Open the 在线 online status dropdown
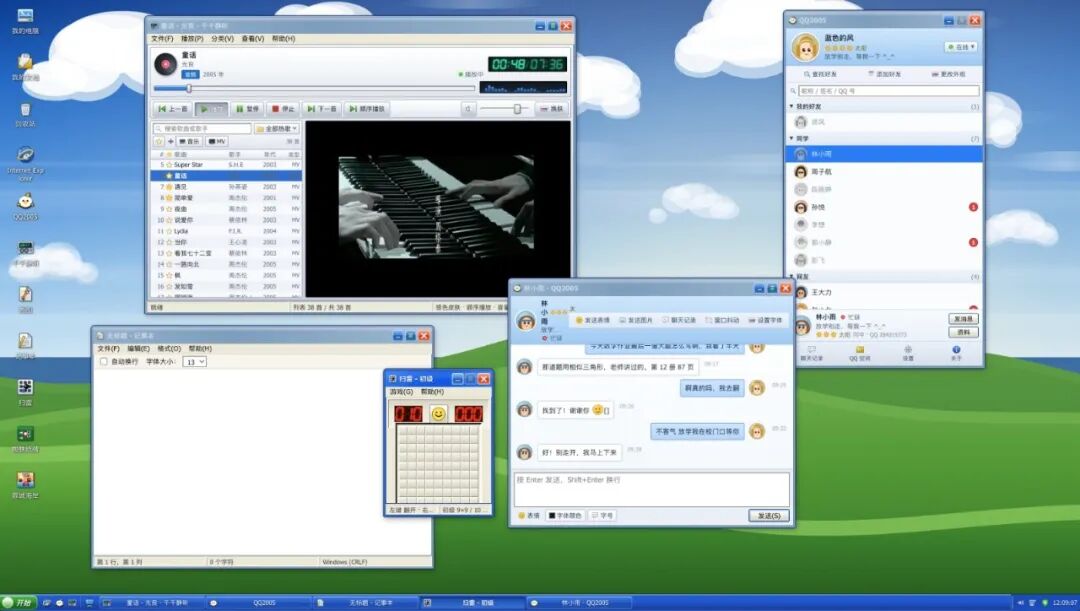 coord(962,47)
